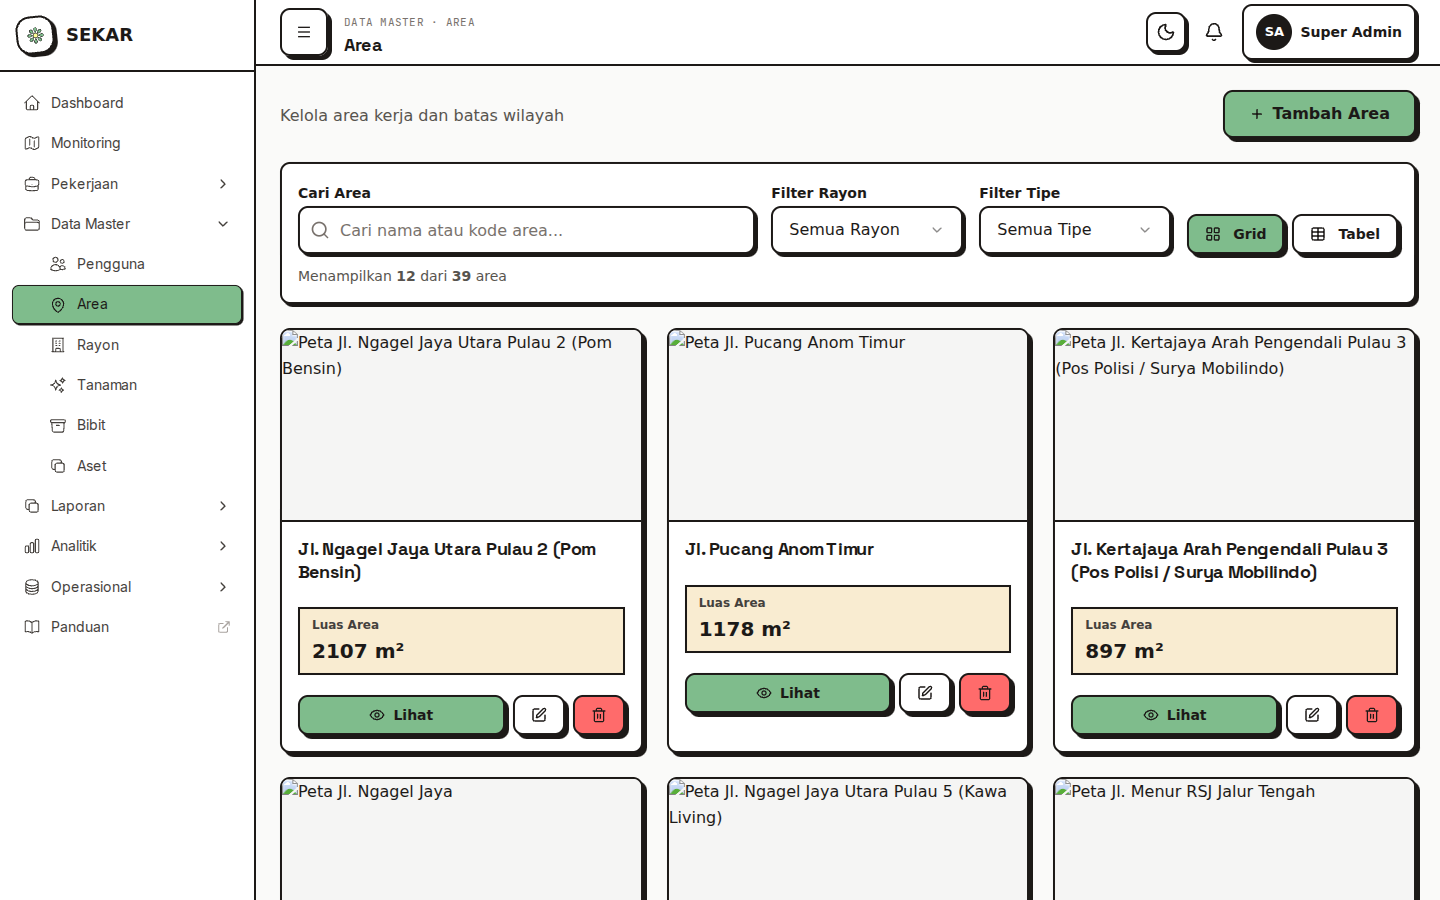View the Jl. Pucang Anom Timur area via Lihat
The width and height of the screenshot is (1440, 900).
(x=788, y=693)
